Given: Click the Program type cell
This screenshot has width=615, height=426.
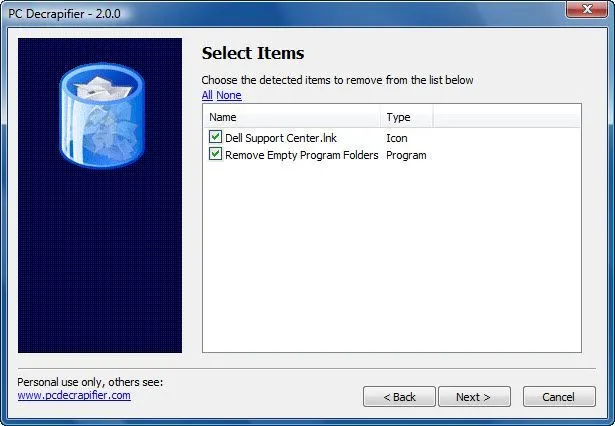Looking at the screenshot, I should [406, 155].
